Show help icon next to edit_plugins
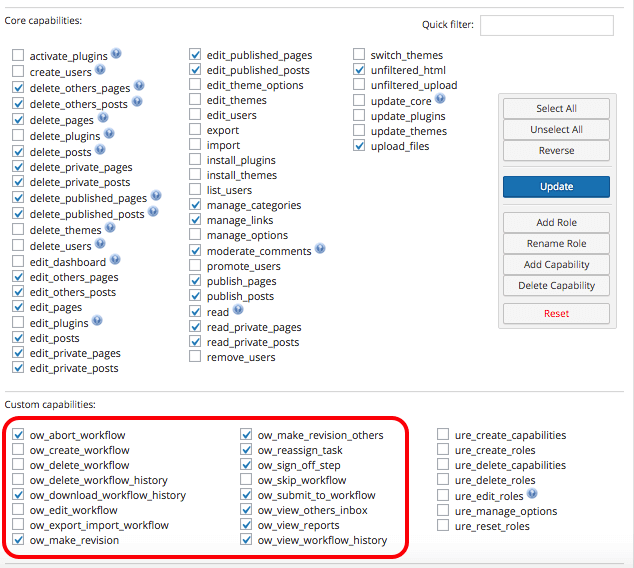 (x=97, y=321)
